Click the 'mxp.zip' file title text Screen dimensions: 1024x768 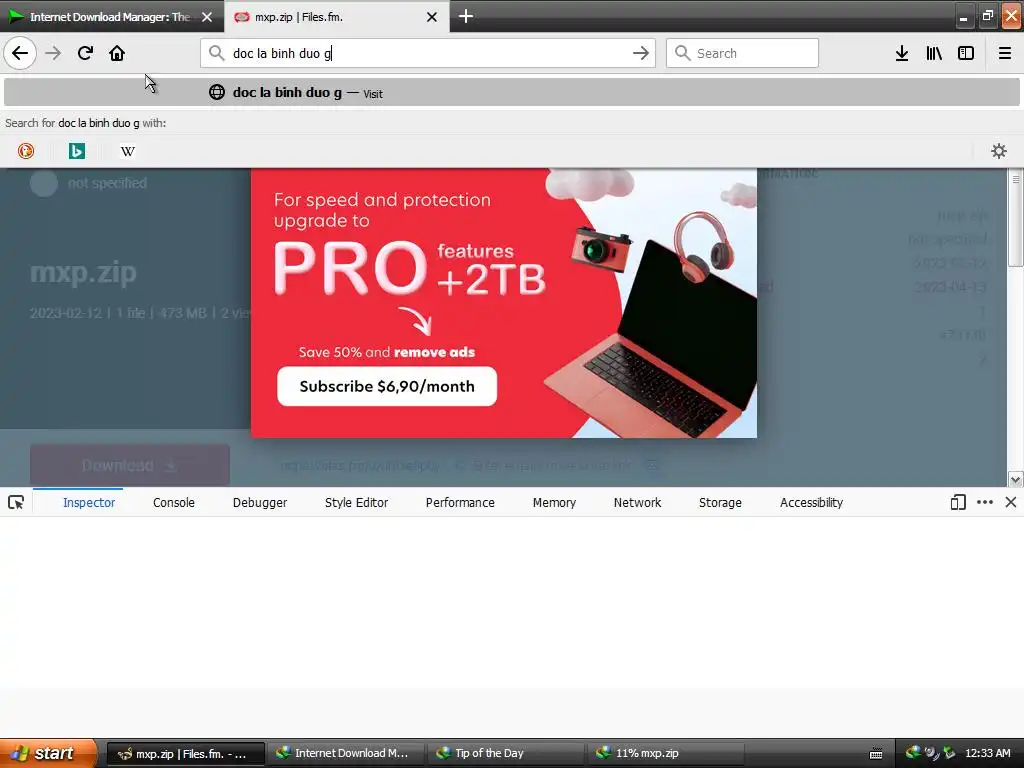(83, 272)
